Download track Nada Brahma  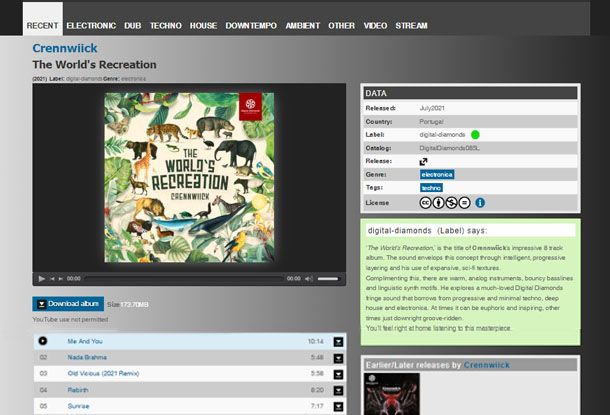(x=338, y=358)
